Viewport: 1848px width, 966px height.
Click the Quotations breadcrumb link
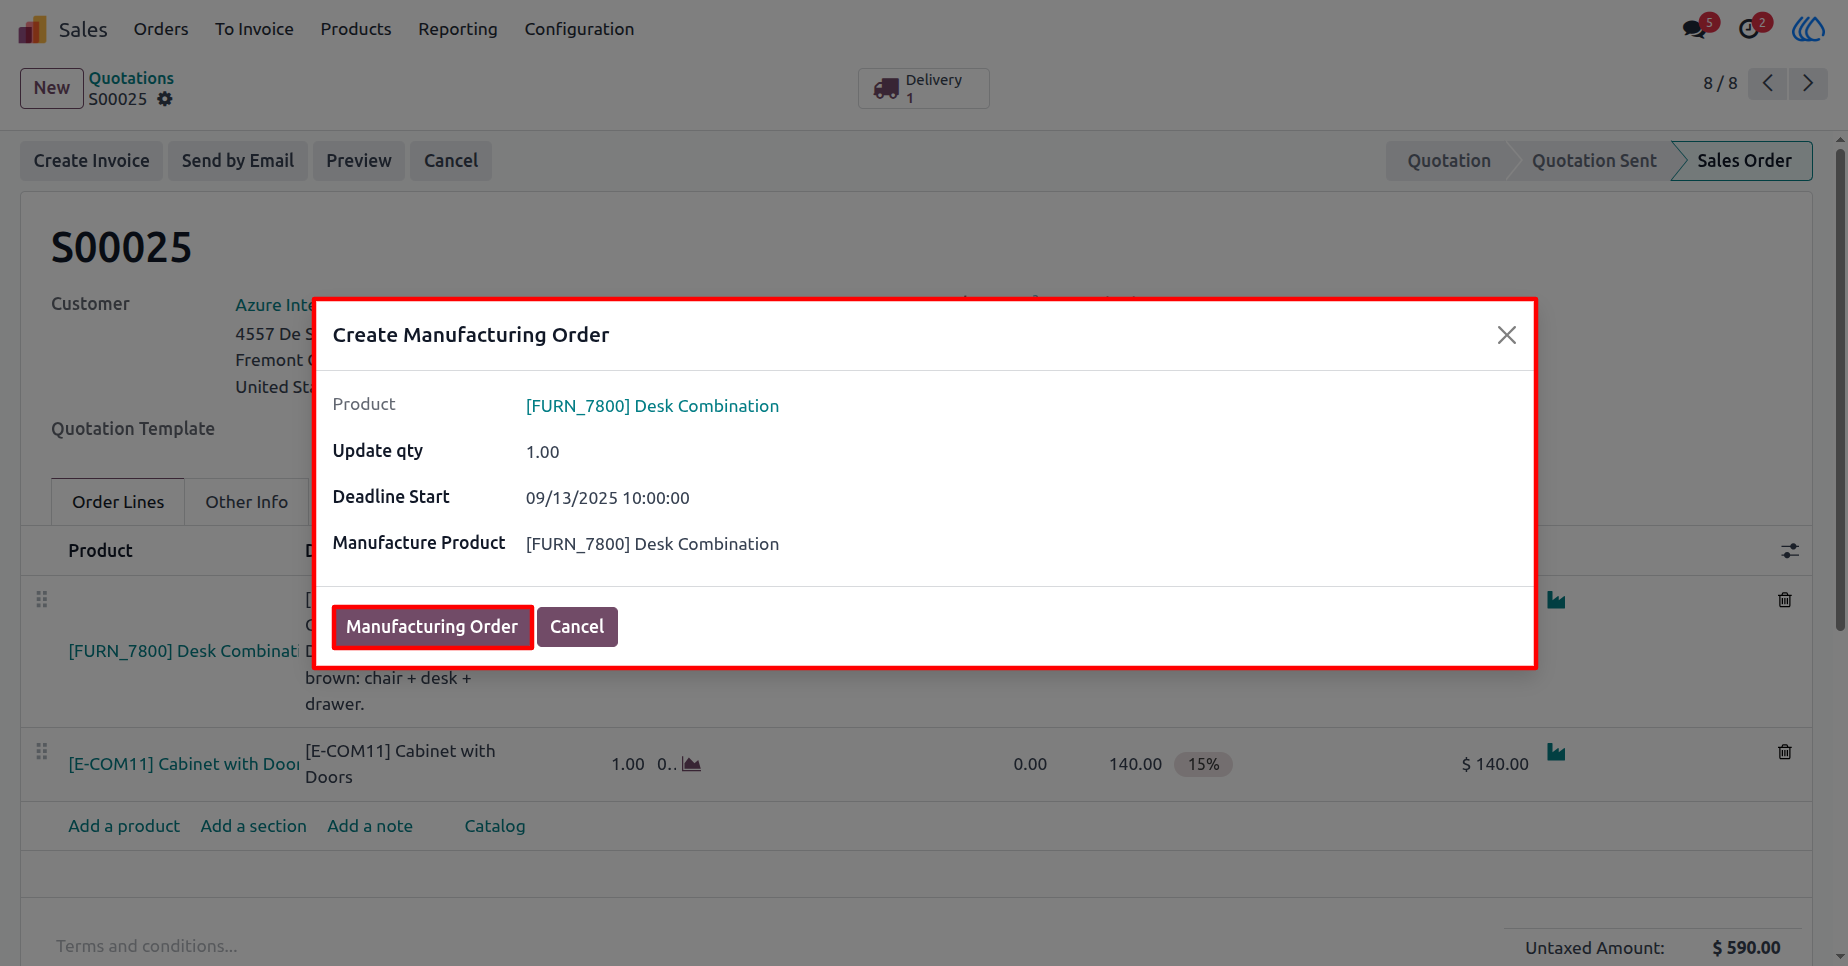pos(131,78)
